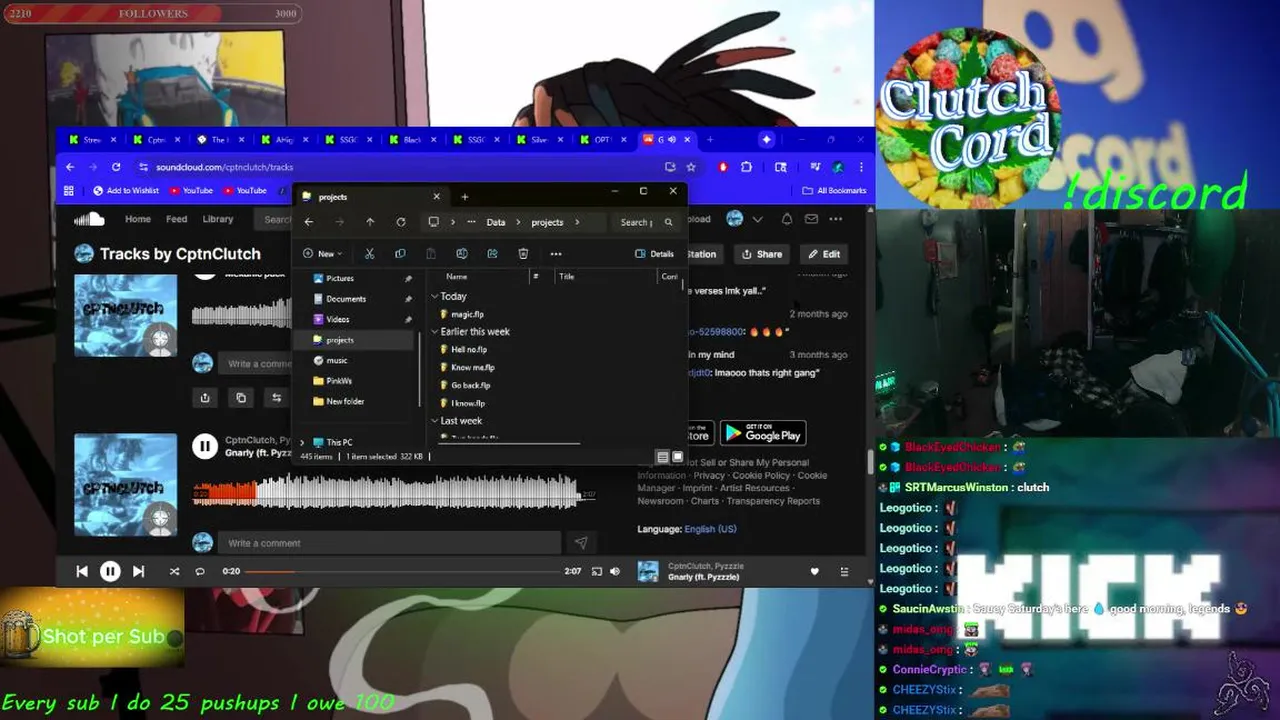This screenshot has height=720, width=1280.
Task: Toggle repeat in SoundCloud player
Action: pyautogui.click(x=200, y=572)
